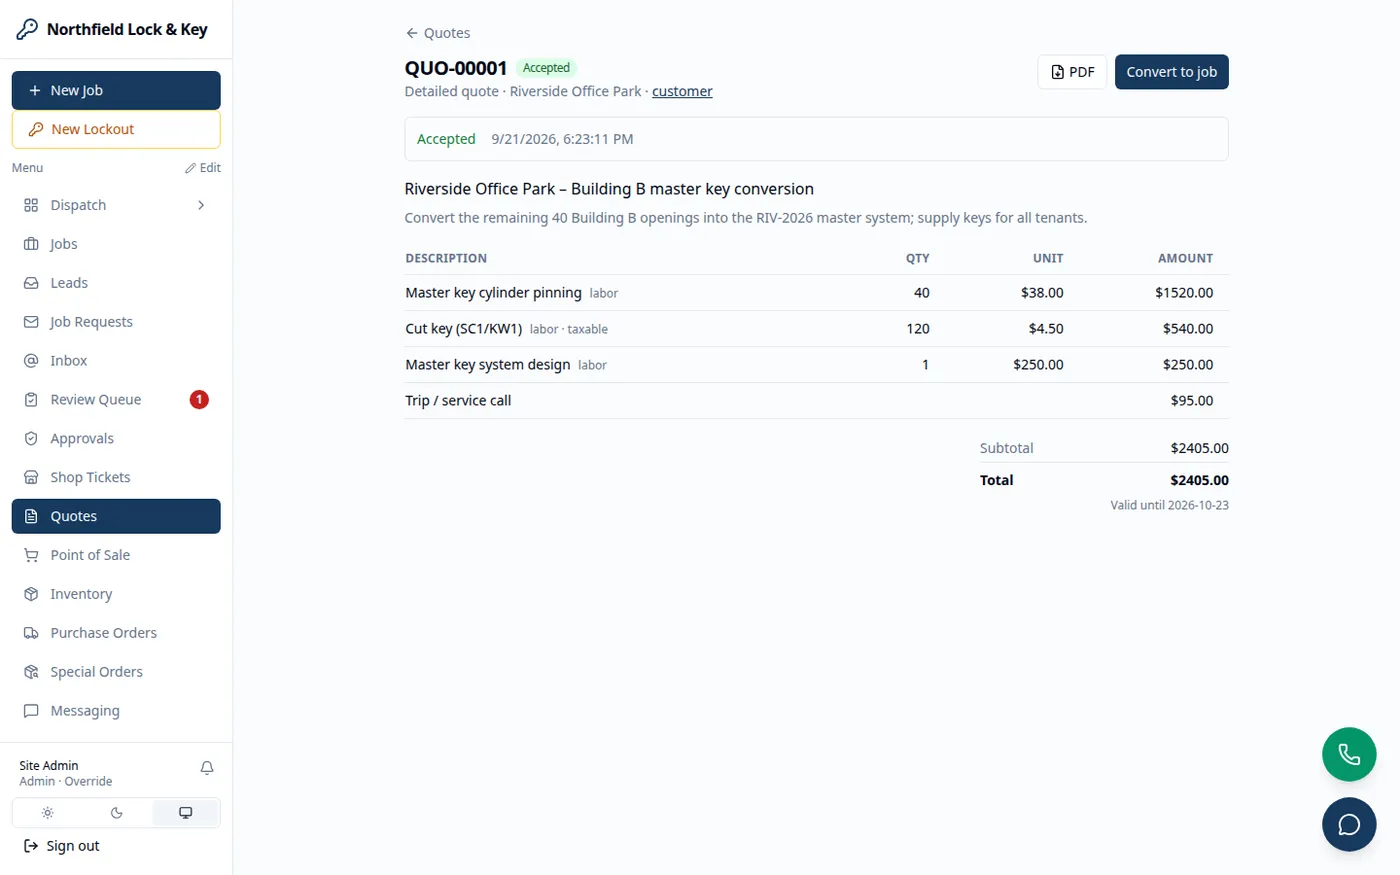Click the green phone call button
This screenshot has width=1400, height=875.
1349,754
